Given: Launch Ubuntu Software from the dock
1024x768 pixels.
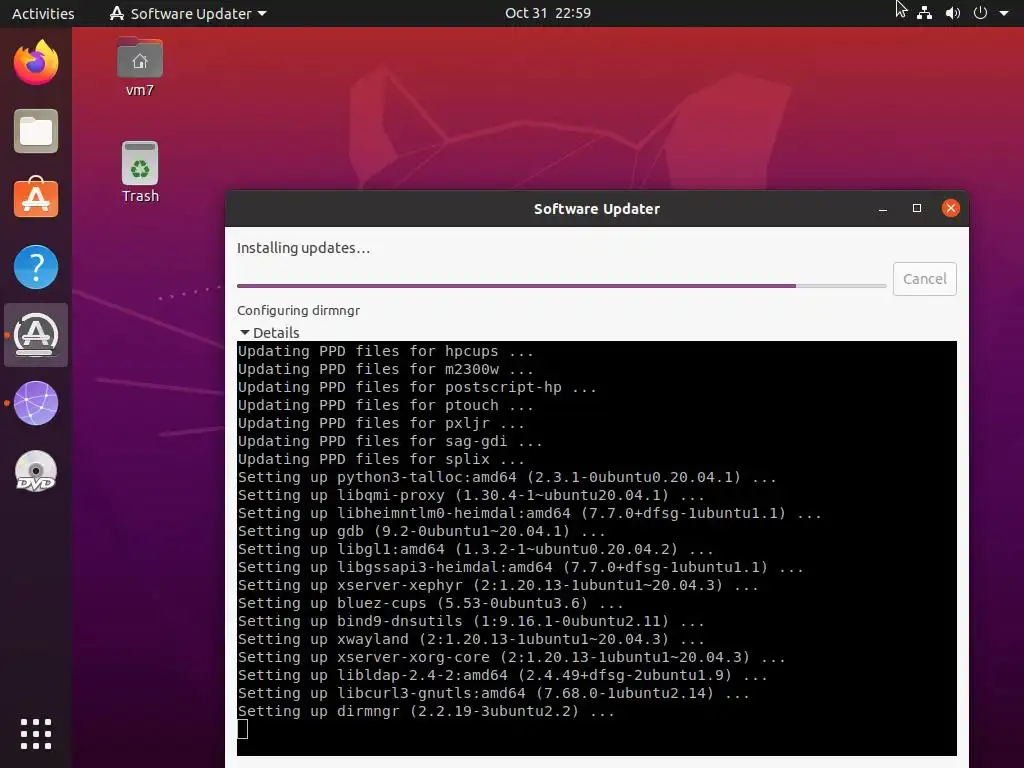Looking at the screenshot, I should pyautogui.click(x=36, y=198).
